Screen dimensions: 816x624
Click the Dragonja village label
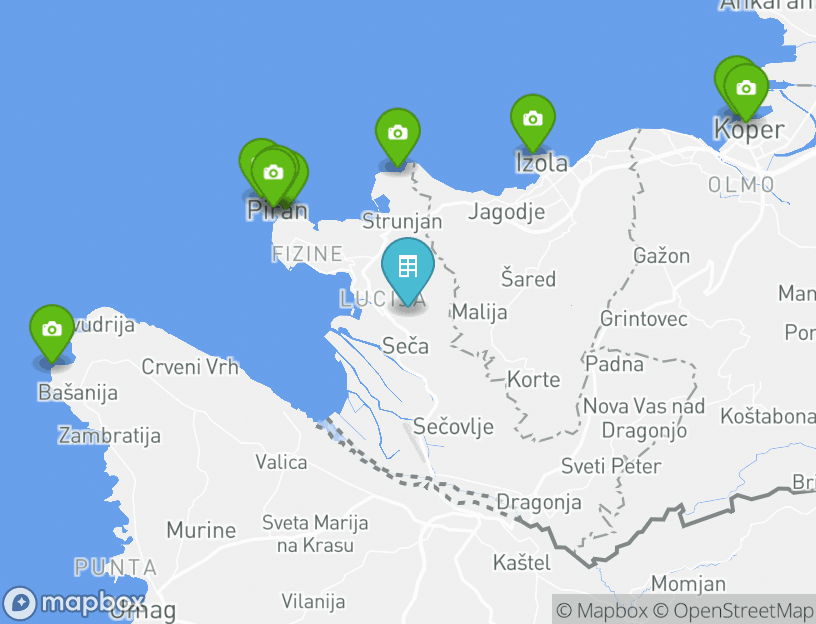point(539,502)
